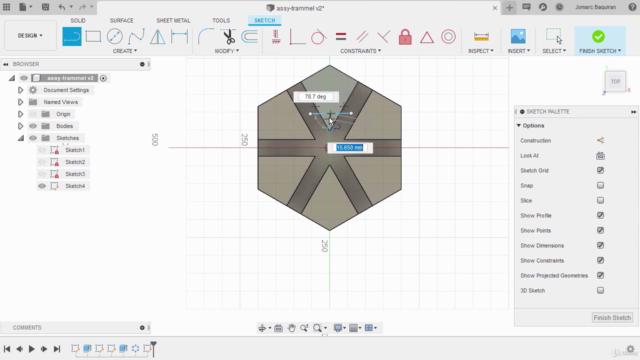This screenshot has height=360, width=640.
Task: Select the Circle sketch tool
Action: pos(115,37)
